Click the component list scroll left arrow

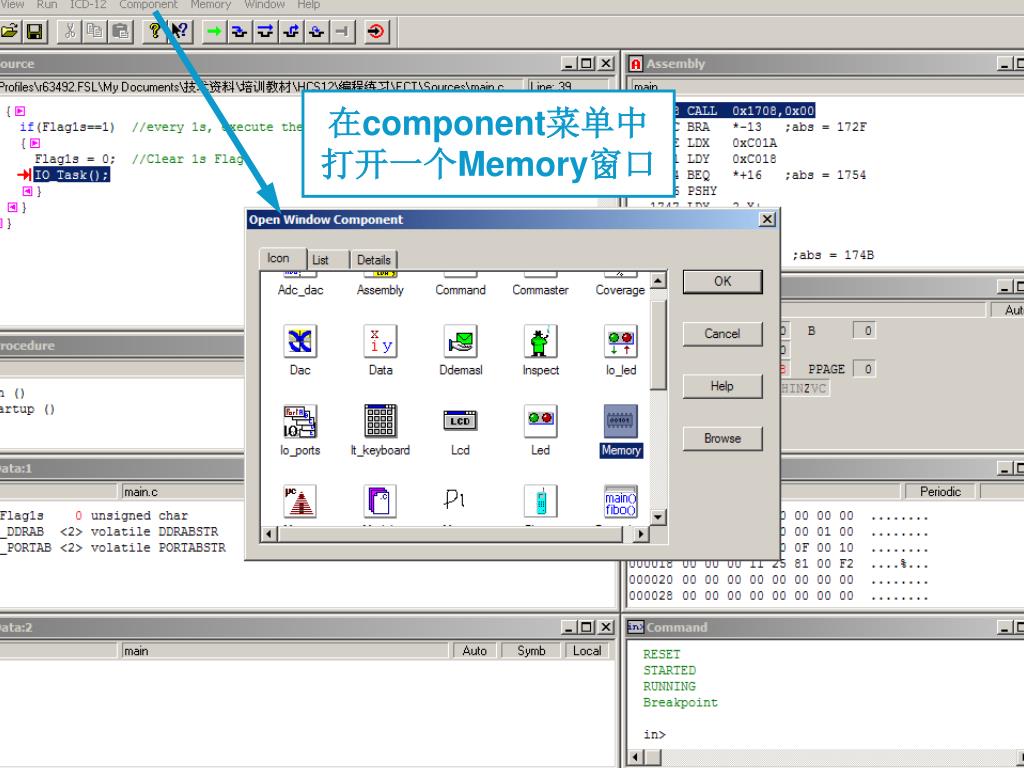[x=269, y=534]
